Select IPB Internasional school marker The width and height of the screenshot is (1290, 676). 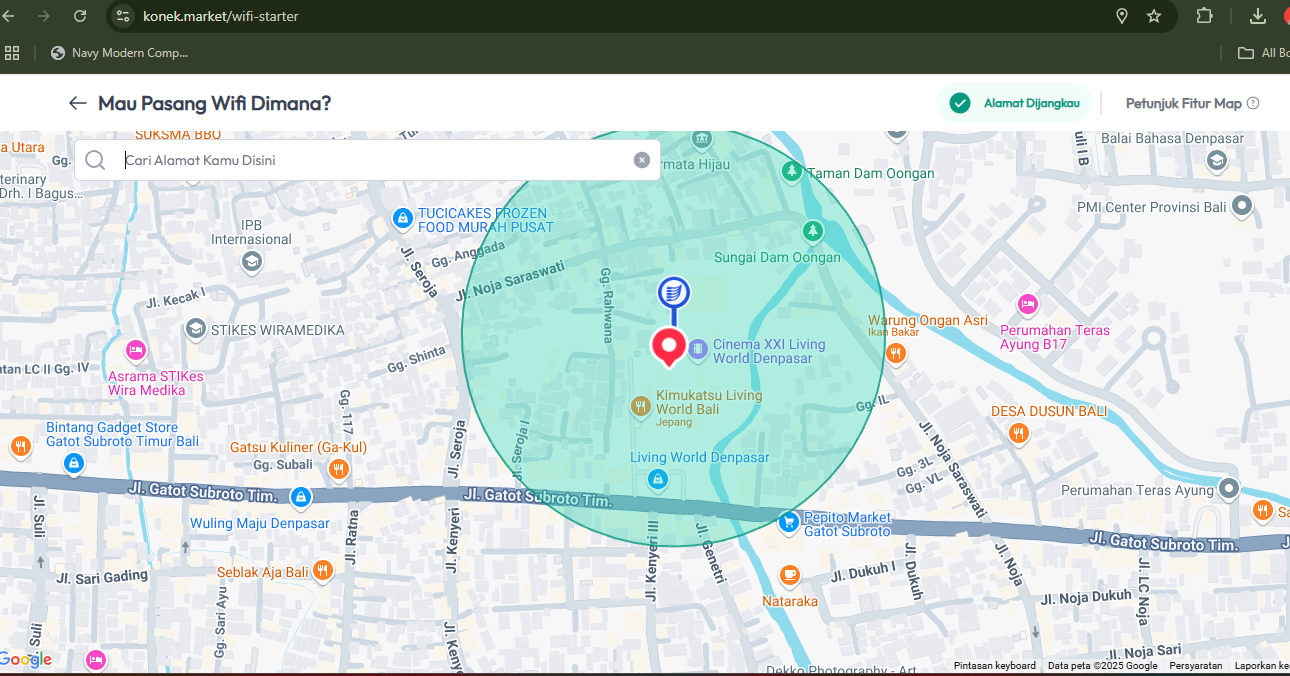[x=252, y=261]
